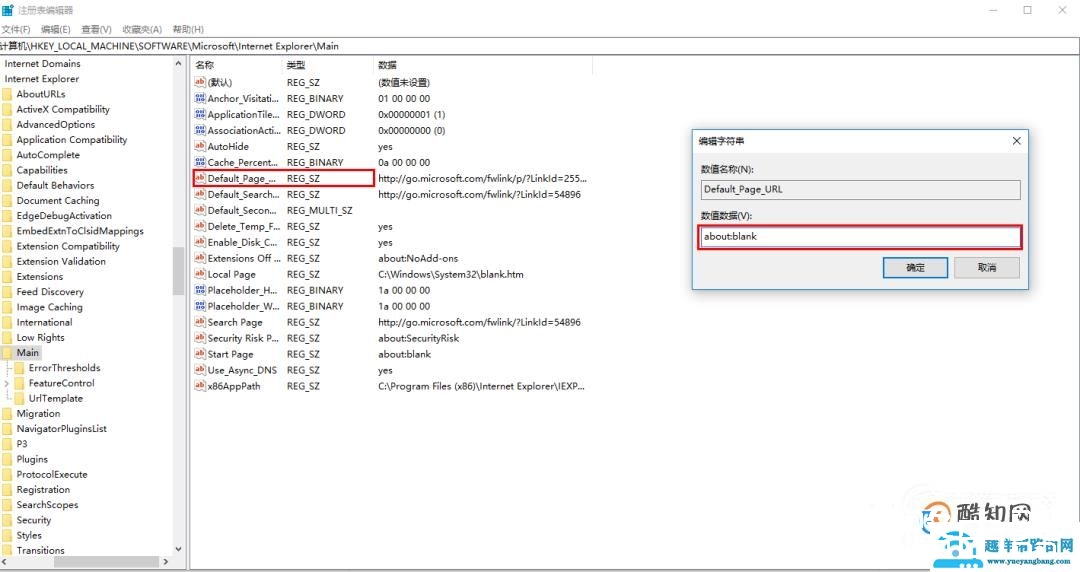Image resolution: width=1080 pixels, height=572 pixels.
Task: Select the Extensions Off ... value row
Action: [391, 258]
